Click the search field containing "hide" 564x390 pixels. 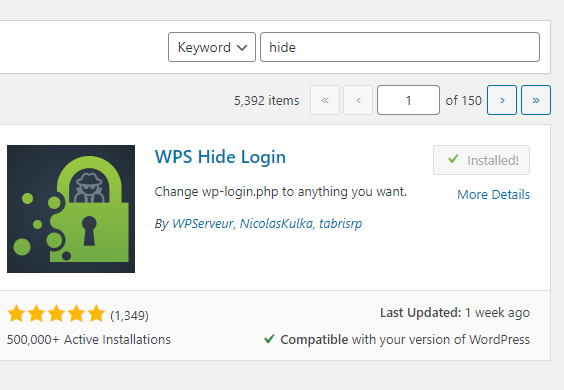point(400,47)
